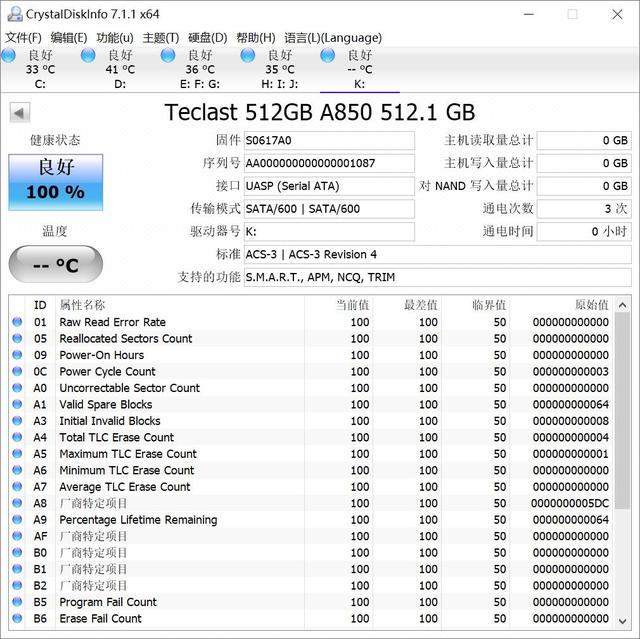Click the 当前值 column header
This screenshot has height=639, width=640.
[352, 305]
